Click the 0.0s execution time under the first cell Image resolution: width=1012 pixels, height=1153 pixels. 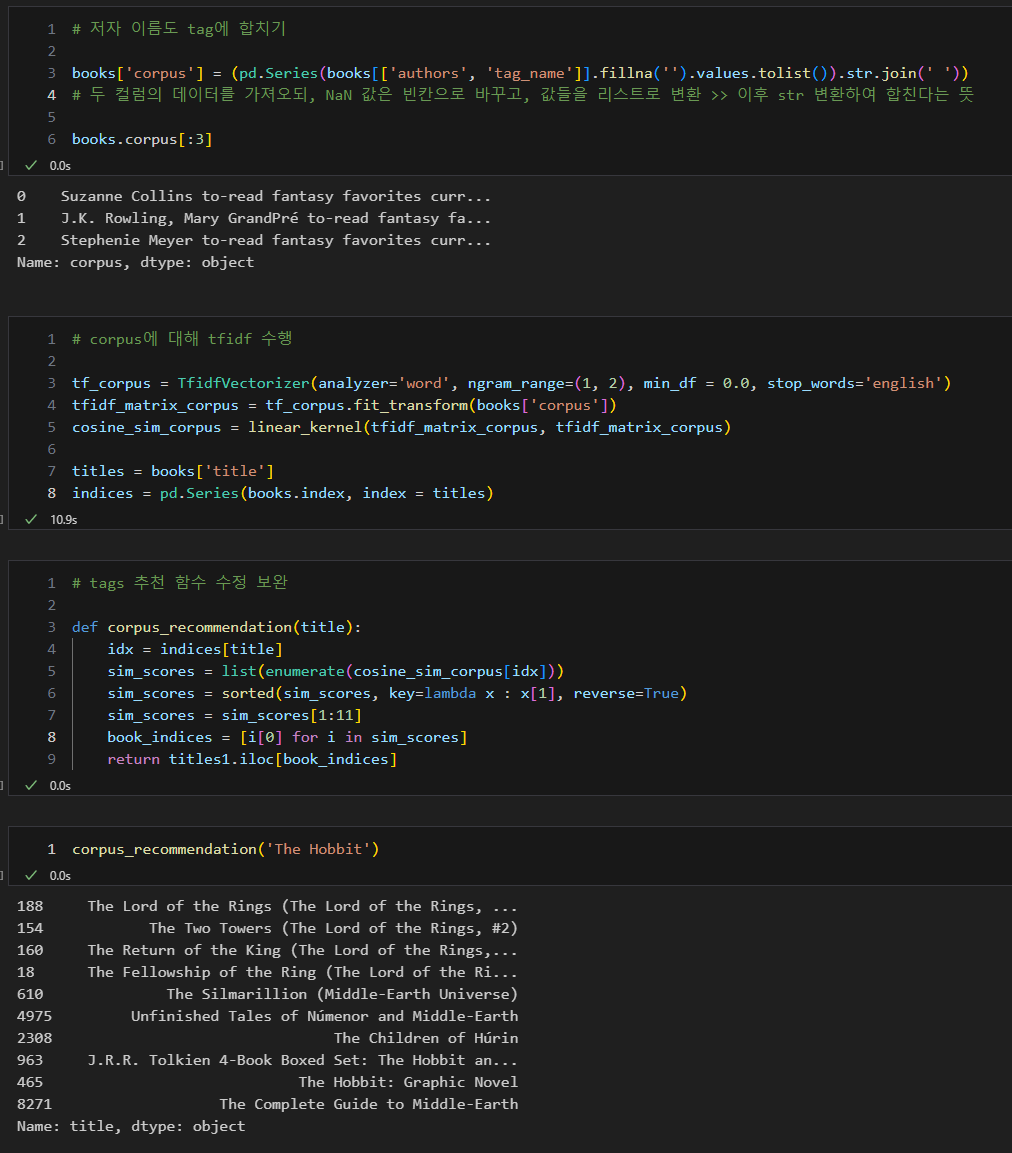coord(60,166)
